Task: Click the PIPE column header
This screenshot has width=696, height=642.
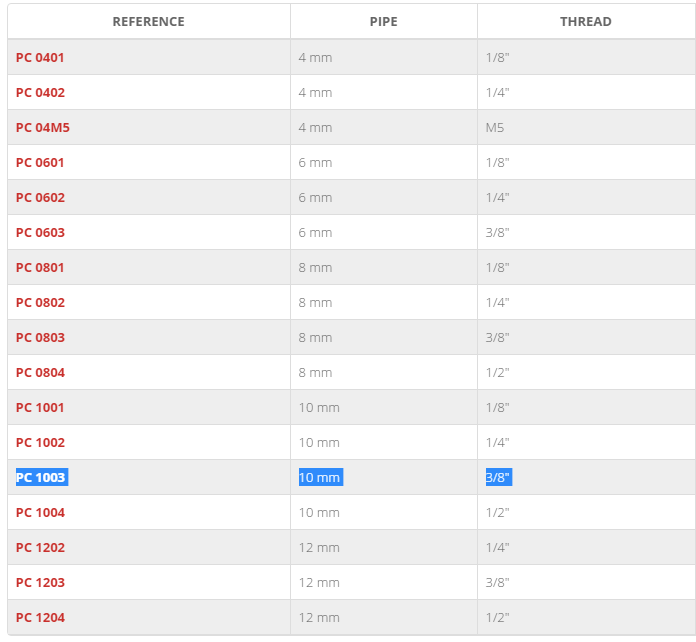Action: click(x=384, y=22)
